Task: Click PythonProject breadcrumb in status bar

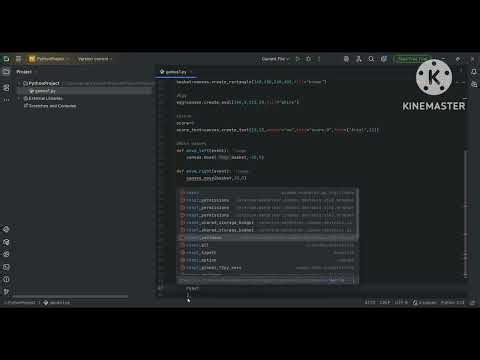Action: [x=21, y=302]
